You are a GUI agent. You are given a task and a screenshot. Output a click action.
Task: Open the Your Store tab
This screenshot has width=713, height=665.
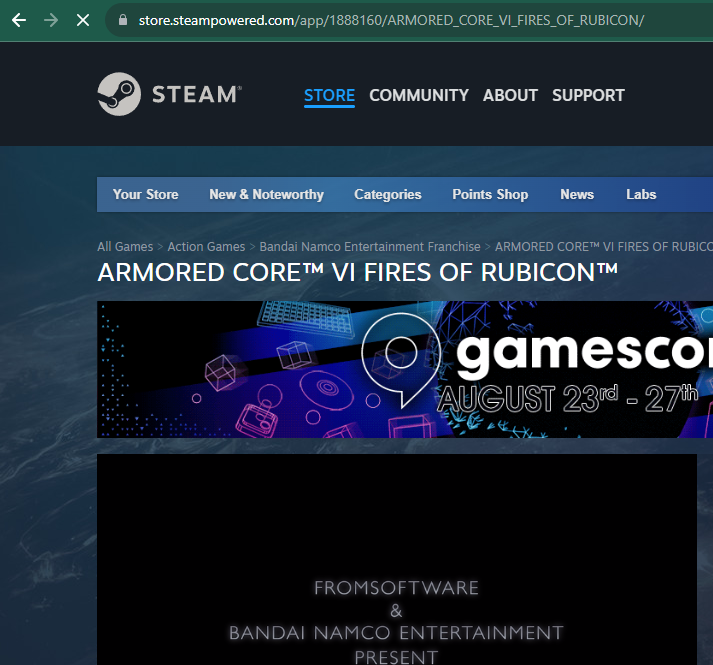click(x=146, y=194)
